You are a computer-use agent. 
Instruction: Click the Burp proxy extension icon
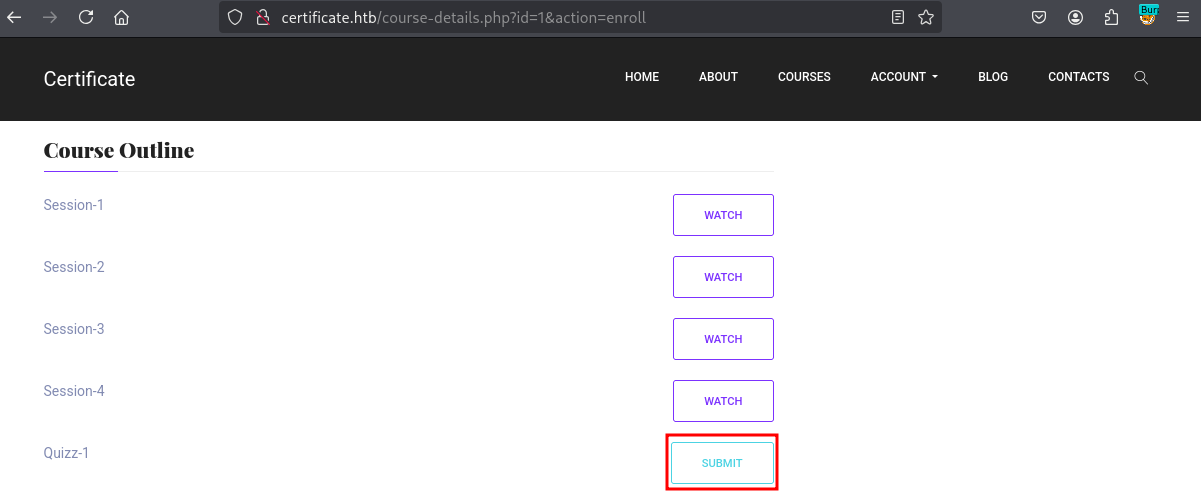pos(1148,16)
